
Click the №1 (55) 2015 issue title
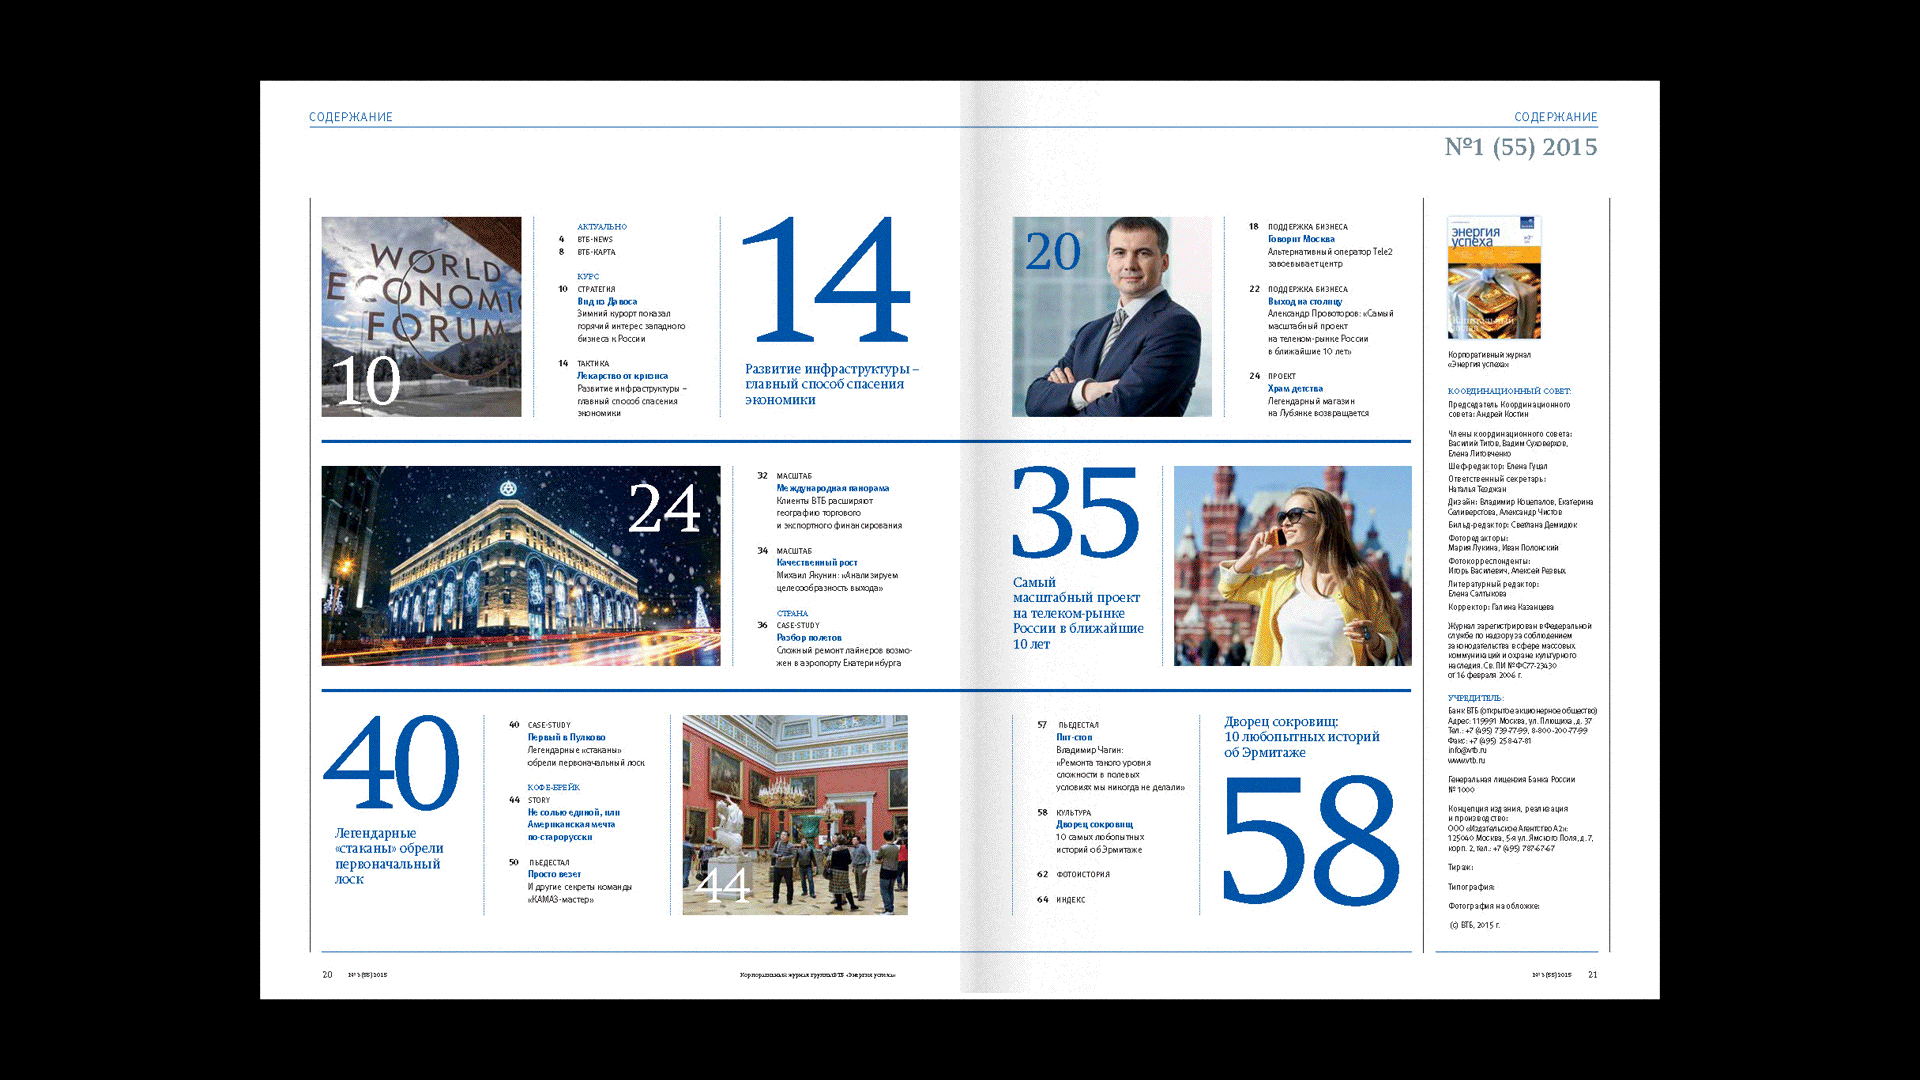pos(1520,147)
